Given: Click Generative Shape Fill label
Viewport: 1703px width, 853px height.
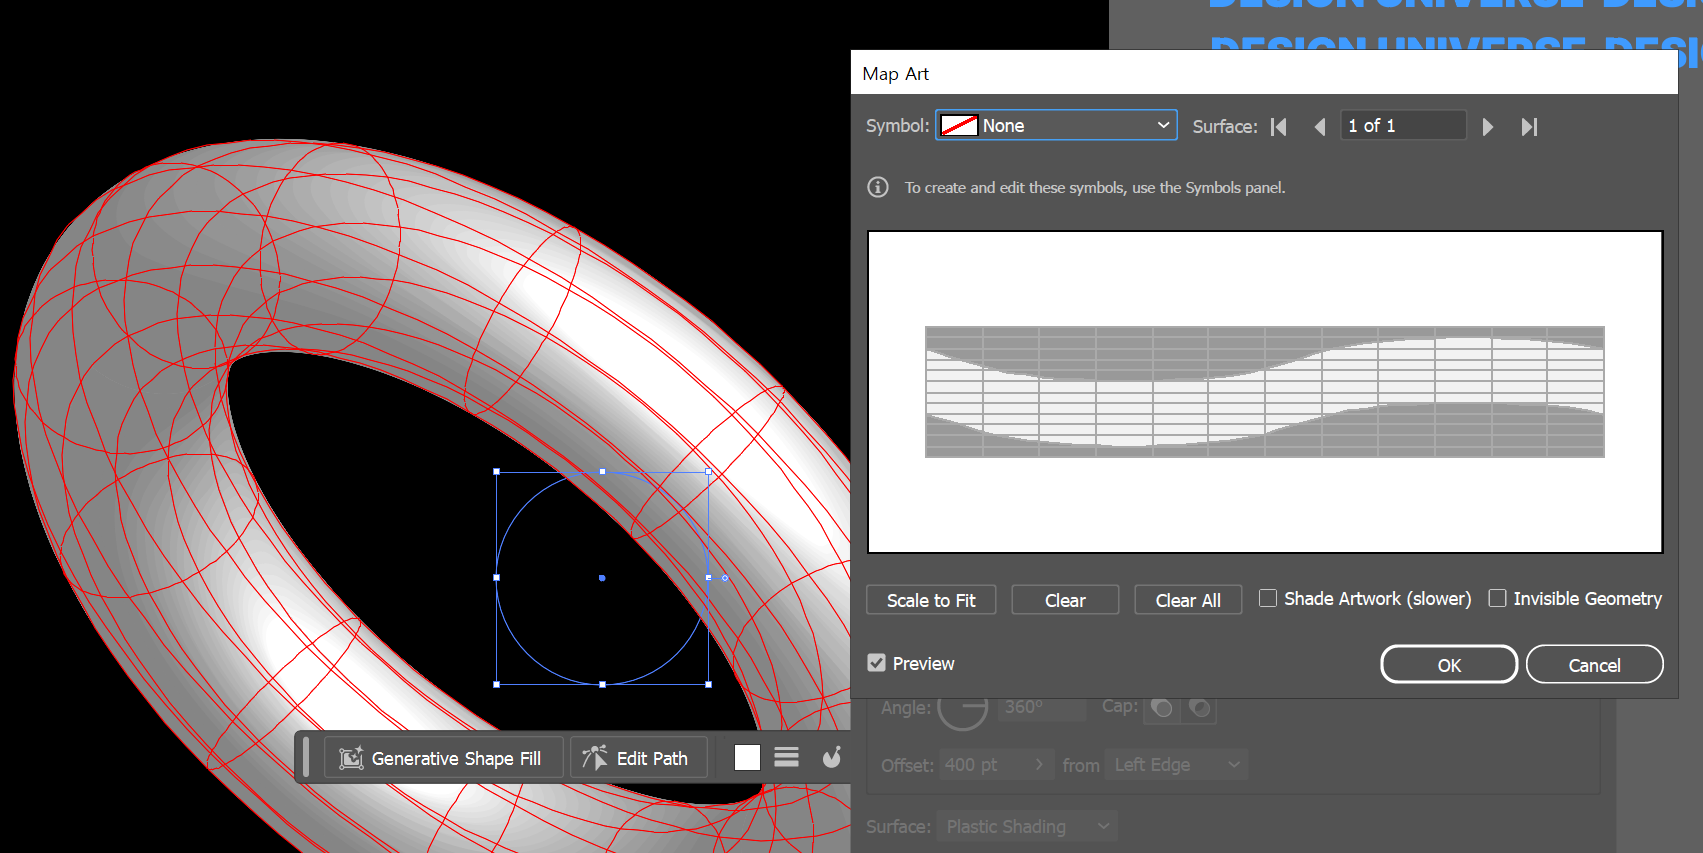Looking at the screenshot, I should coord(456,759).
